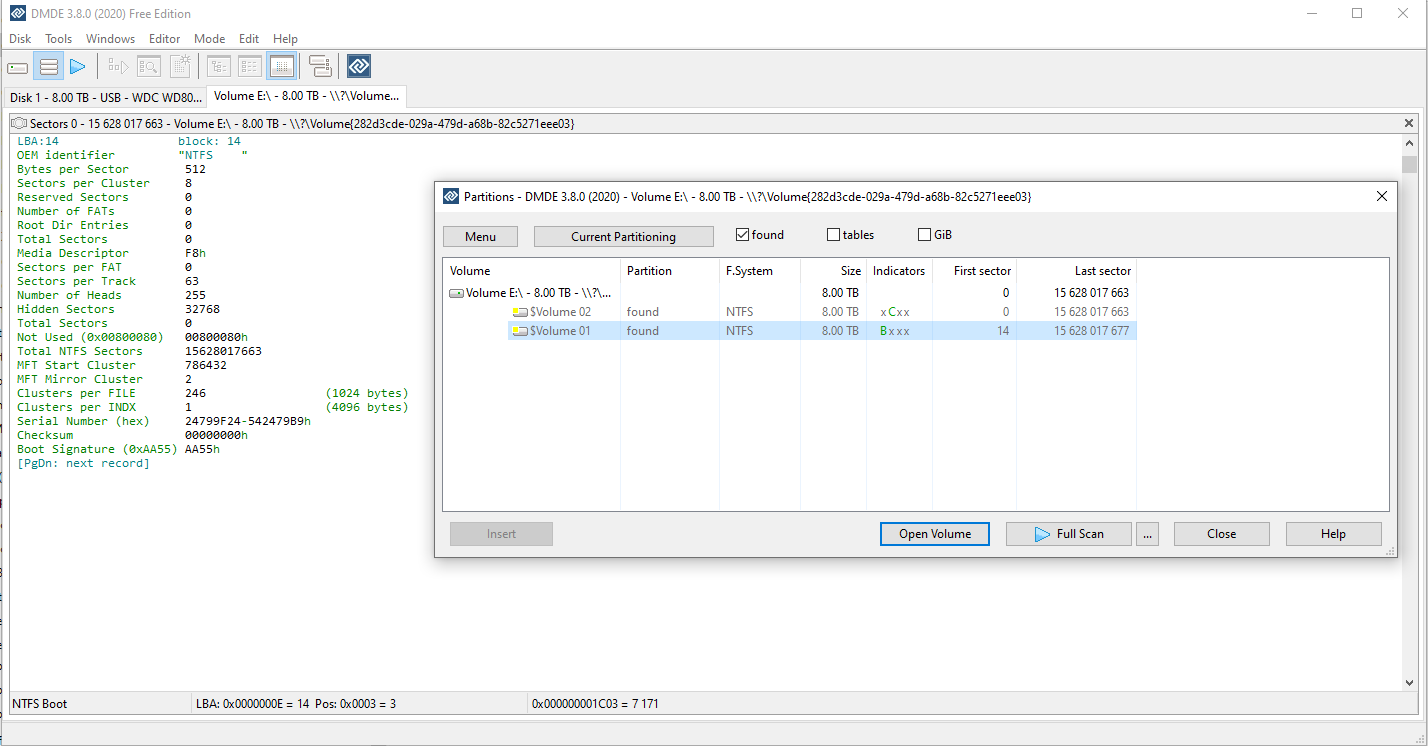1428x746 pixels.
Task: Close the sectors editor panel
Action: click(x=1409, y=123)
